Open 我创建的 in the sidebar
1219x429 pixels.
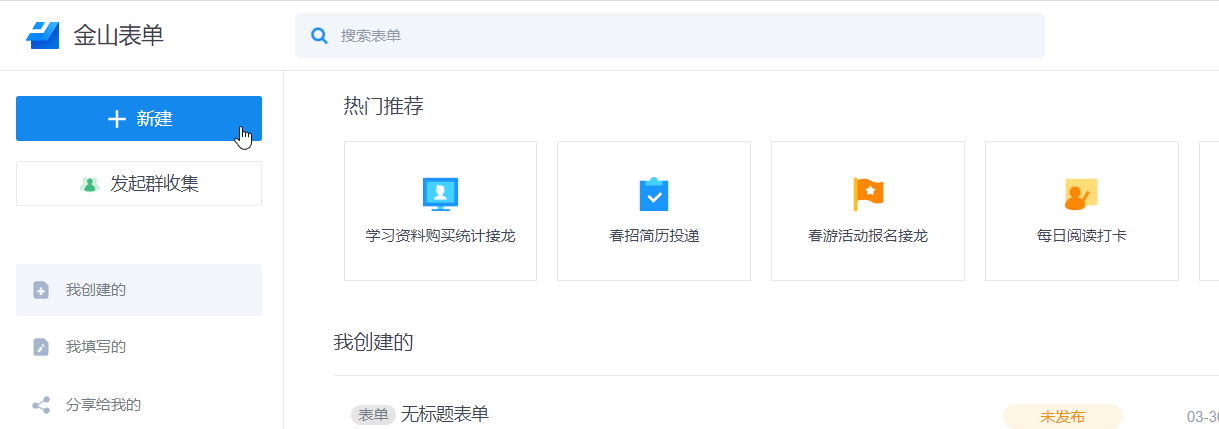(x=139, y=290)
